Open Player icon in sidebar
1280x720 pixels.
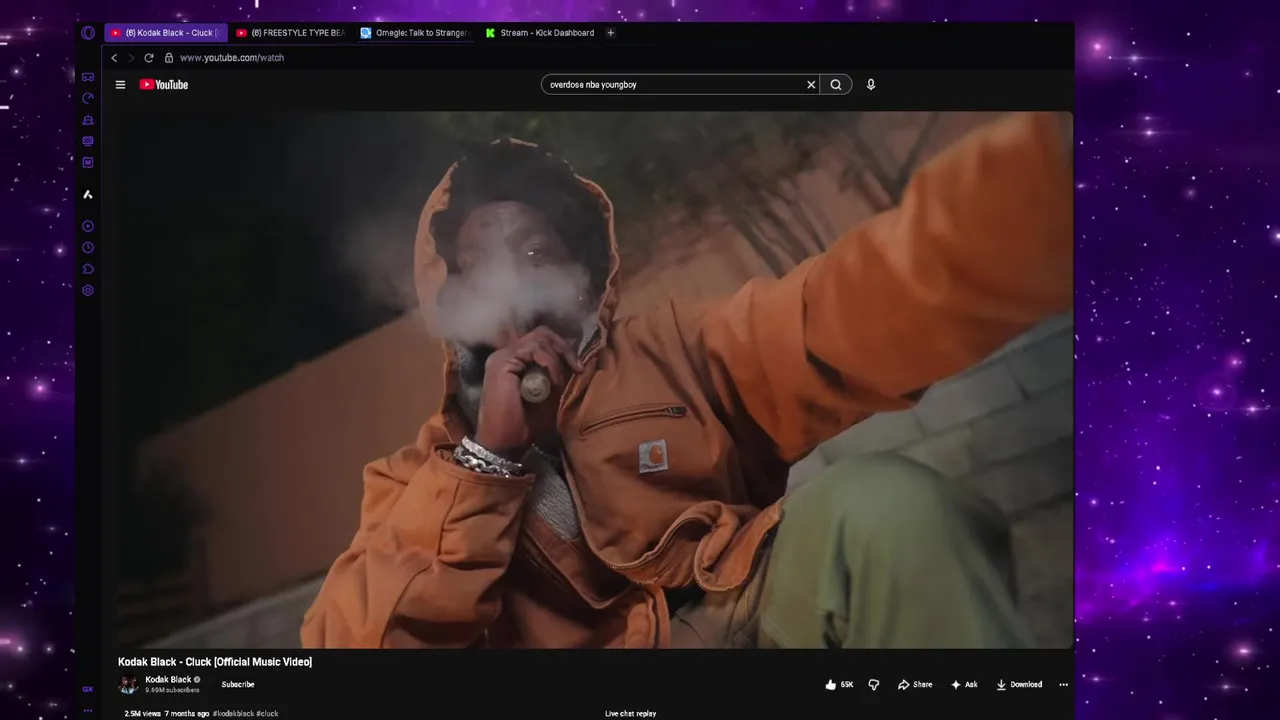(88, 226)
